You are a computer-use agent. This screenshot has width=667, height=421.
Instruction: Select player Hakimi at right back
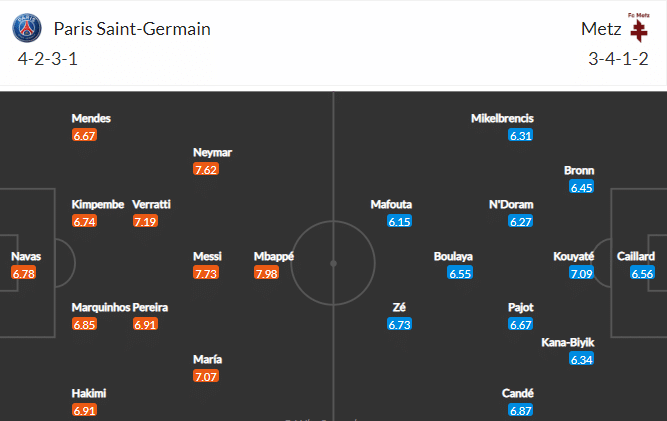[x=90, y=394]
